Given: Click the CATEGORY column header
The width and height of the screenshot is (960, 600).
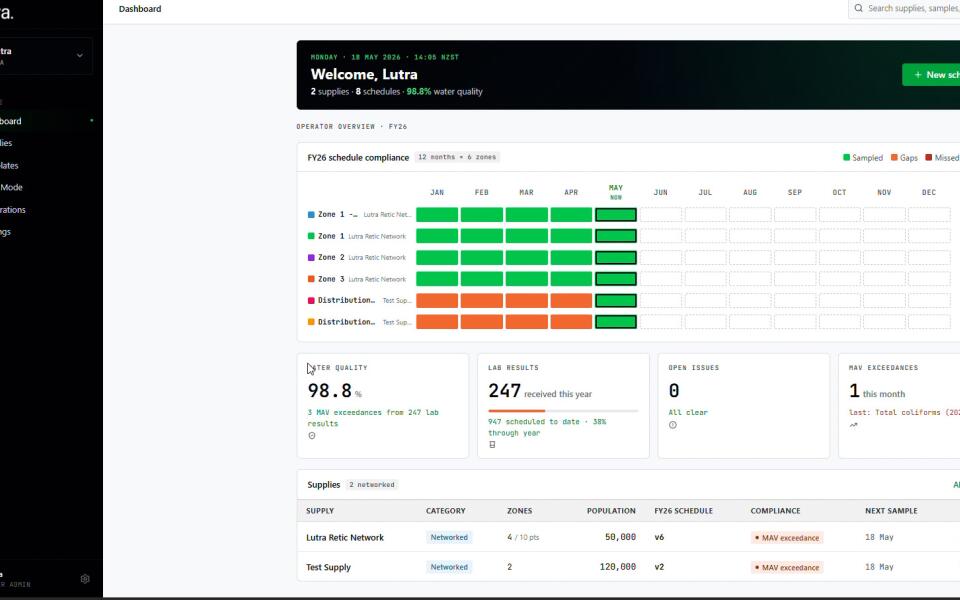Looking at the screenshot, I should click(446, 511).
